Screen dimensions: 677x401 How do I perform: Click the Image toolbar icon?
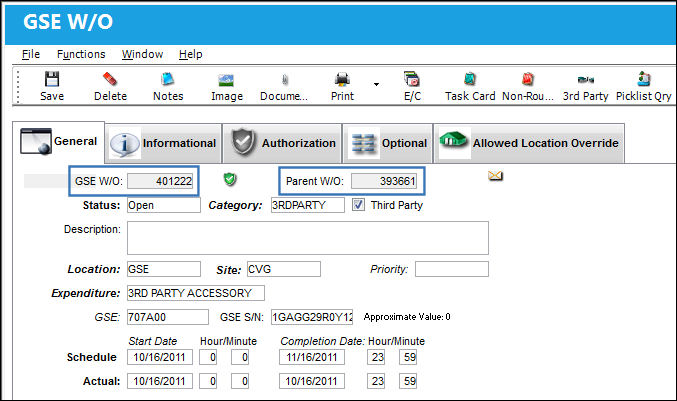tap(226, 80)
